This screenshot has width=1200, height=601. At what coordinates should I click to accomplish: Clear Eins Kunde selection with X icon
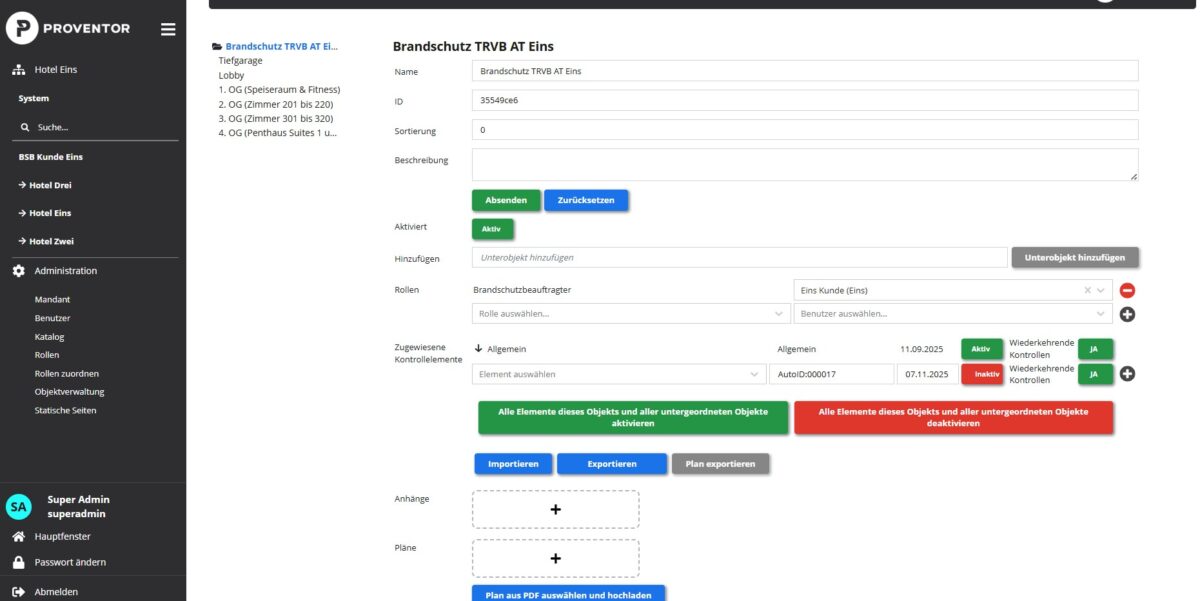coord(1088,291)
